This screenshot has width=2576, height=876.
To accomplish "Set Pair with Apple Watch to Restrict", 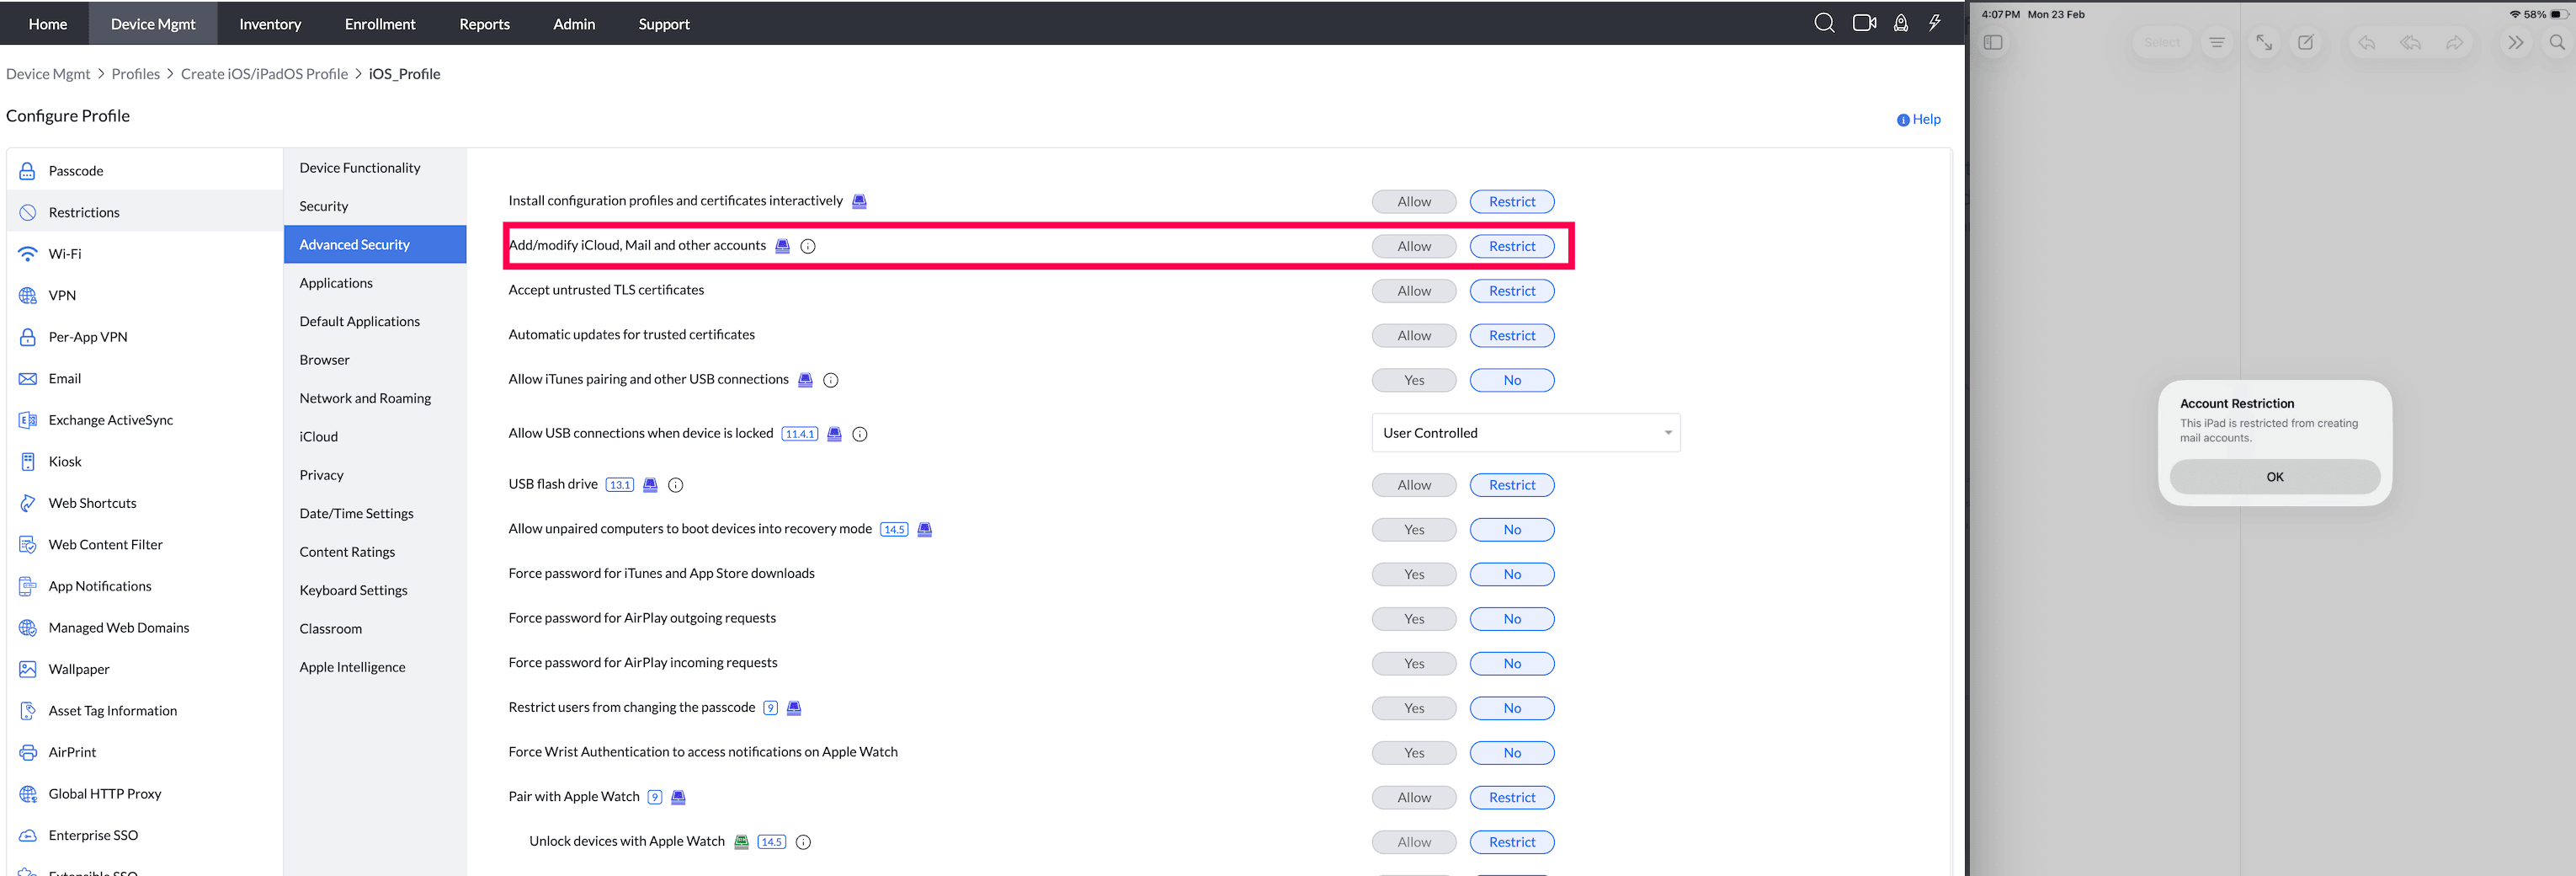I will tap(1511, 797).
